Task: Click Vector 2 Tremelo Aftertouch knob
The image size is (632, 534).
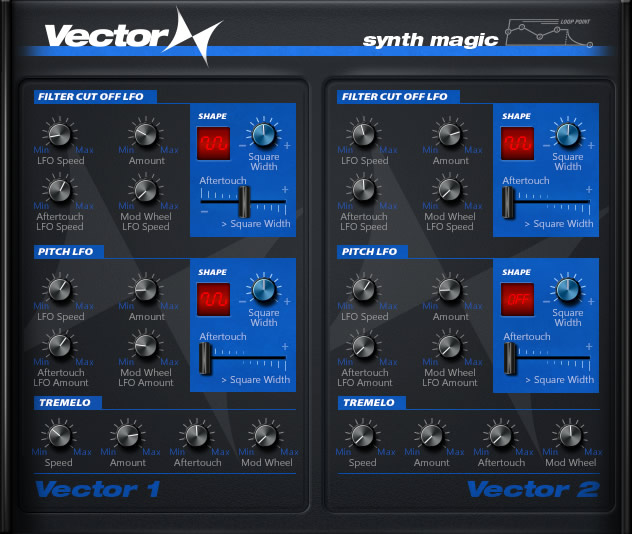Action: click(x=501, y=436)
